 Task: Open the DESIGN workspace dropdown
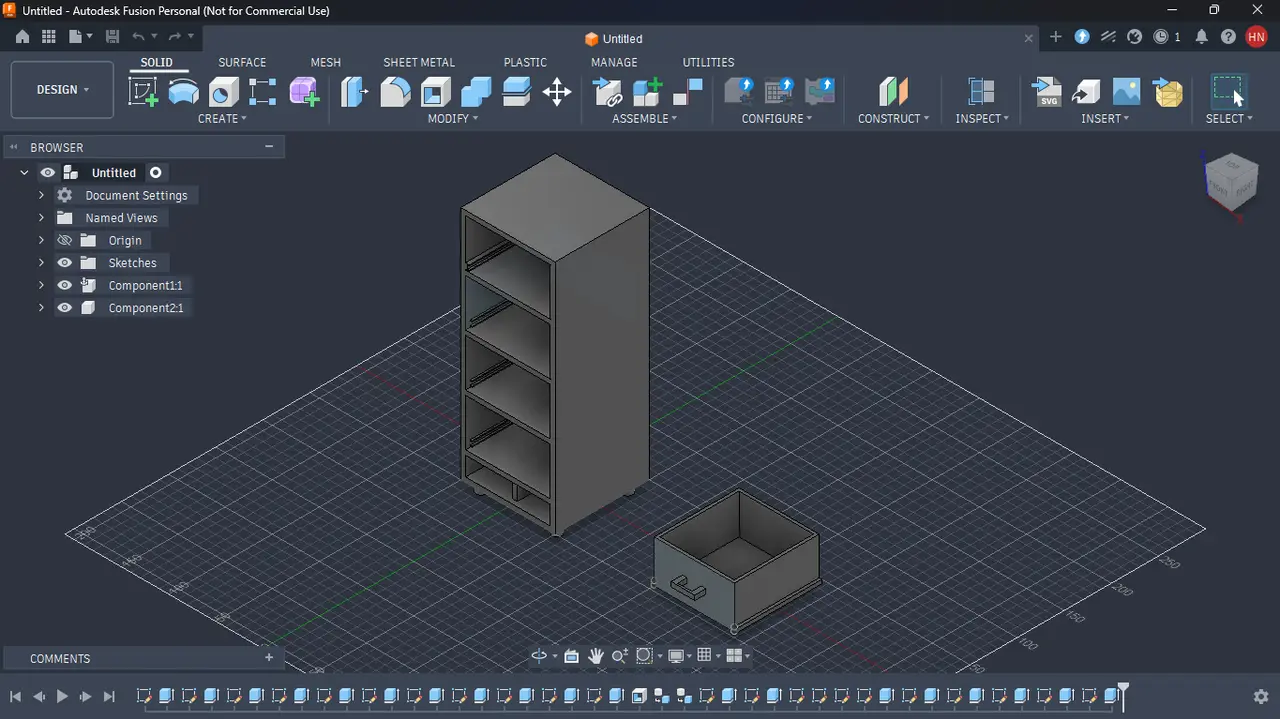(62, 90)
